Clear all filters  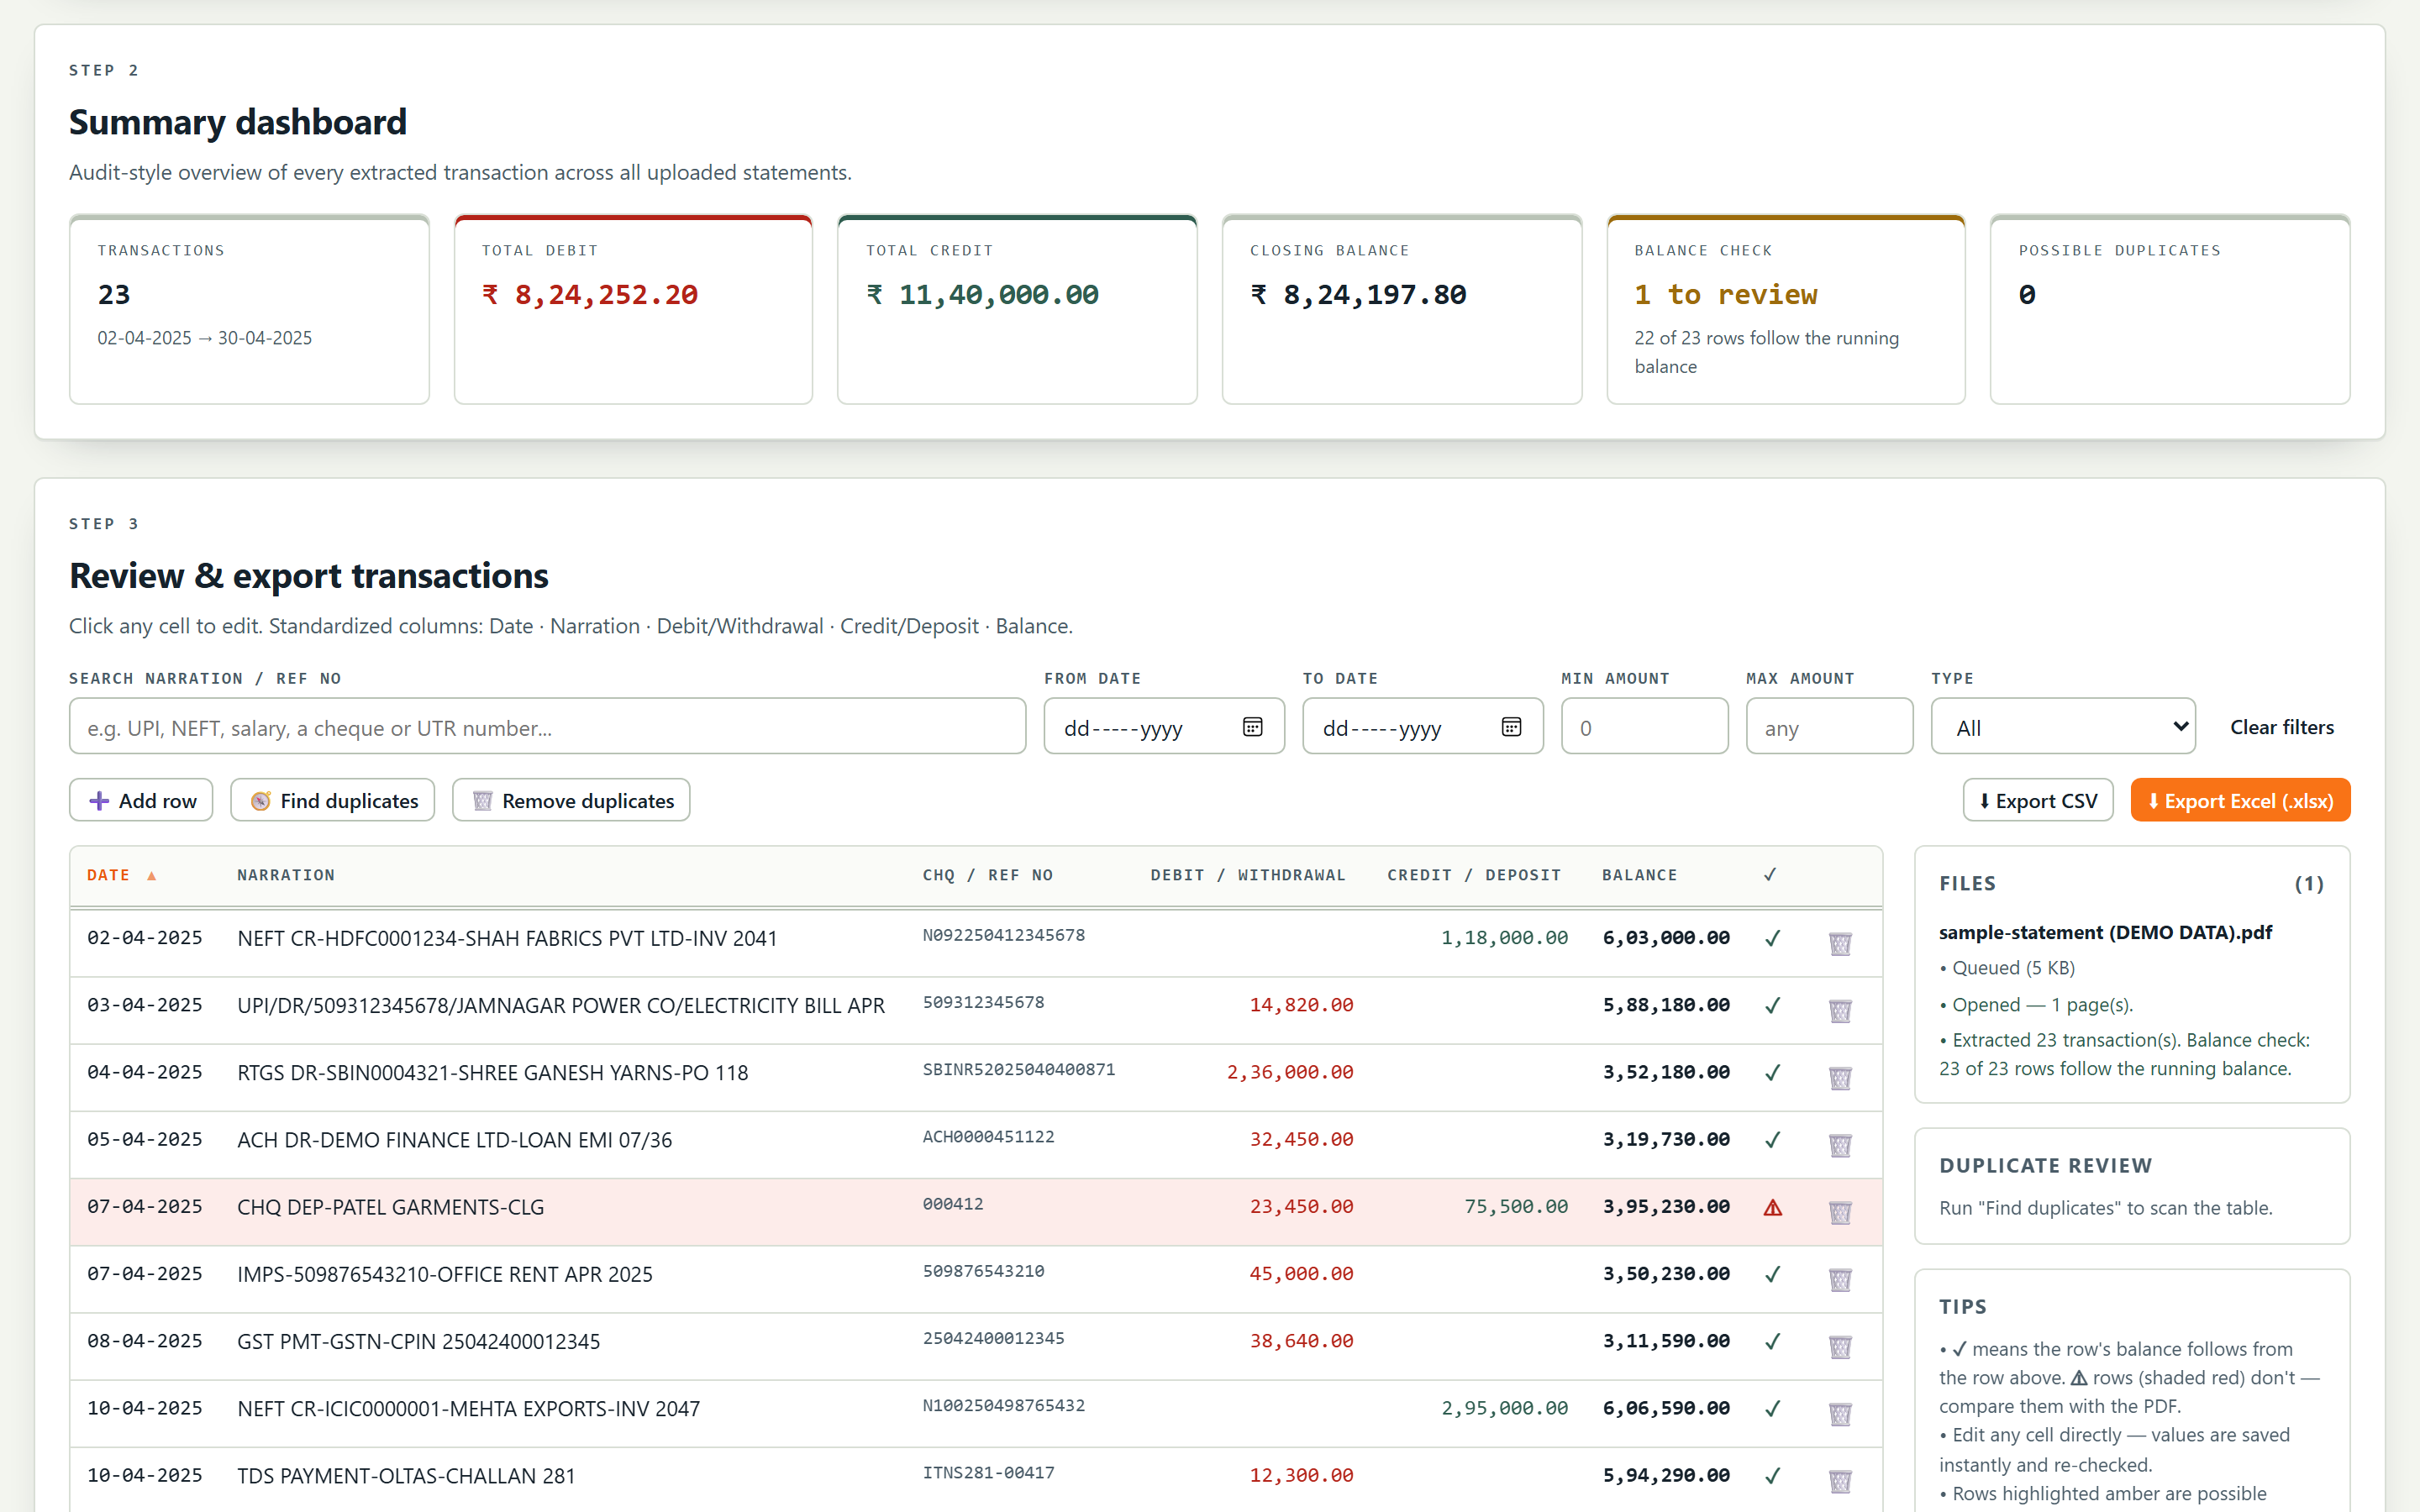tap(2282, 727)
